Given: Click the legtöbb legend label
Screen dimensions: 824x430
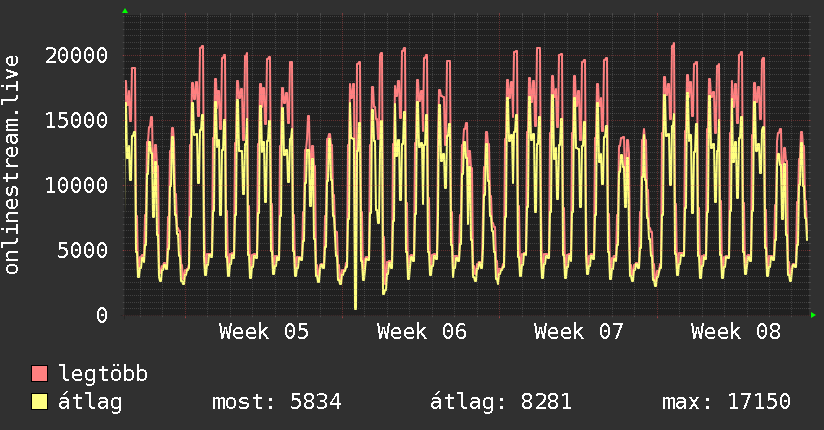Looking at the screenshot, I should [x=103, y=373].
